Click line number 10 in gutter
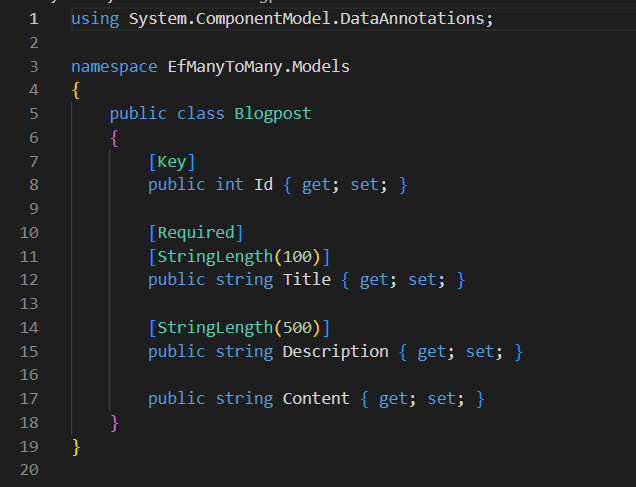Screen dimensions: 636x487 29,233
